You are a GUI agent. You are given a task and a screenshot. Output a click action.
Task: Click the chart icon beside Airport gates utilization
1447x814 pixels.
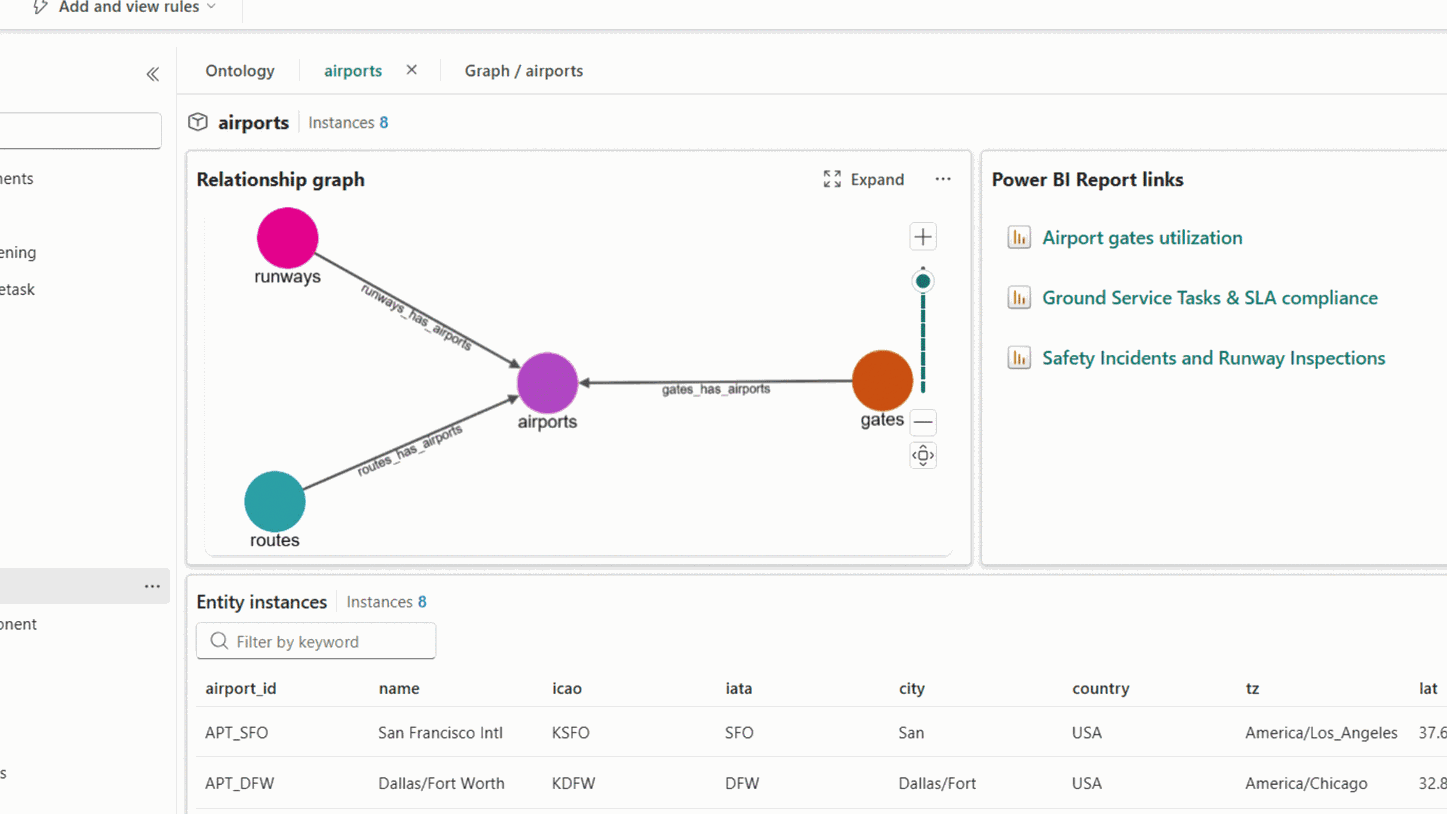(1018, 237)
